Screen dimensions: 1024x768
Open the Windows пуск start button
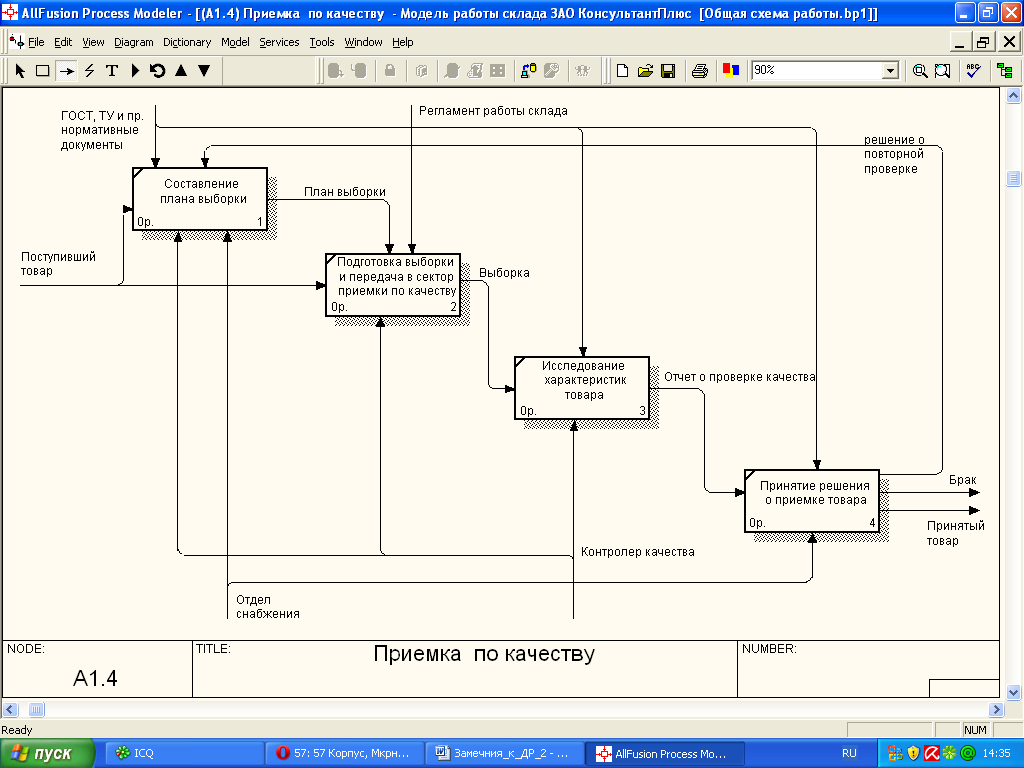click(x=47, y=754)
